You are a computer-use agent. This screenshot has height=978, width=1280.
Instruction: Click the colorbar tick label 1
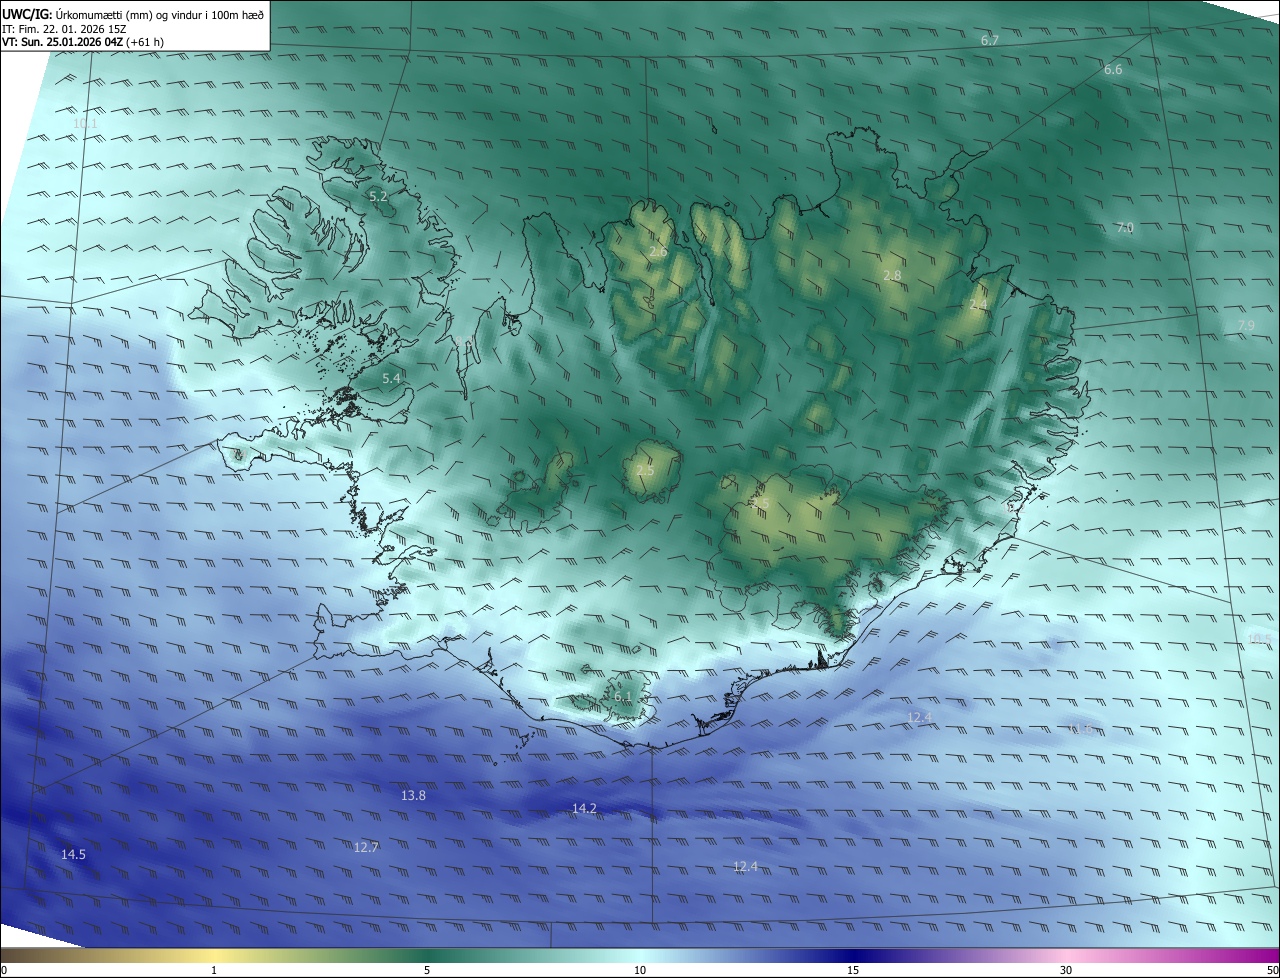coord(214,970)
